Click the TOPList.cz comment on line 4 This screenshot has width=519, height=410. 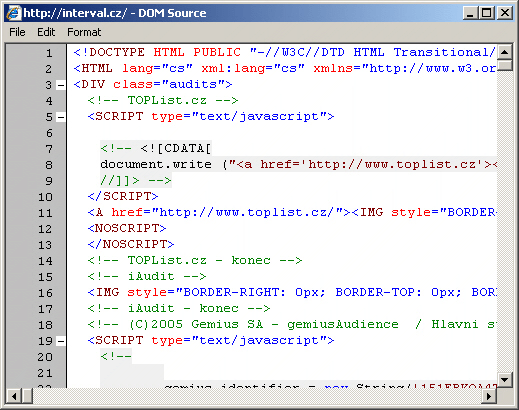click(x=163, y=100)
